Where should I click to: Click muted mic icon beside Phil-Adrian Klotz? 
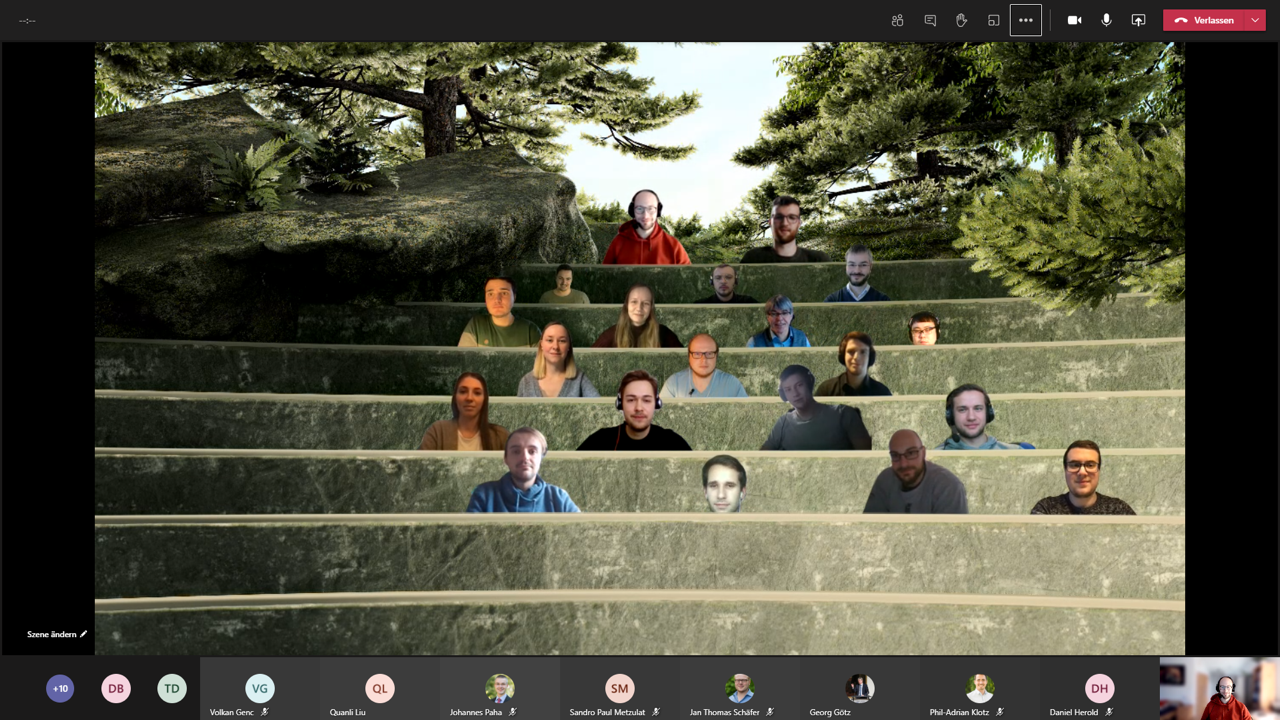click(1000, 712)
